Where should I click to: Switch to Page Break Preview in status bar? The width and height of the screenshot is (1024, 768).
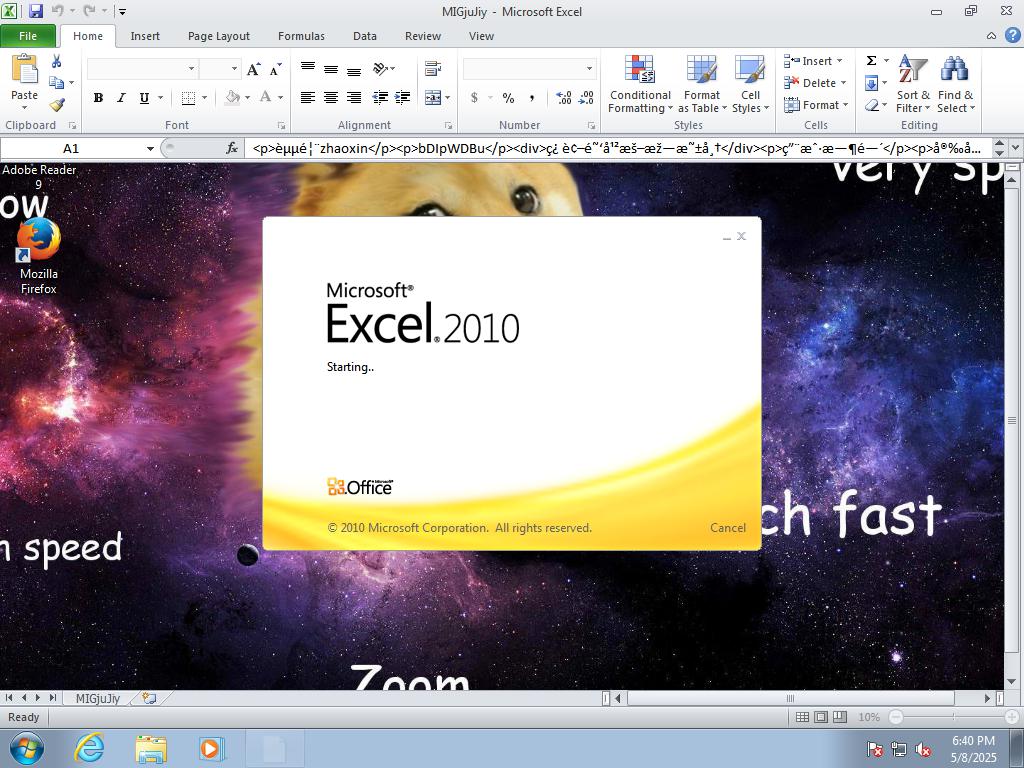point(840,717)
